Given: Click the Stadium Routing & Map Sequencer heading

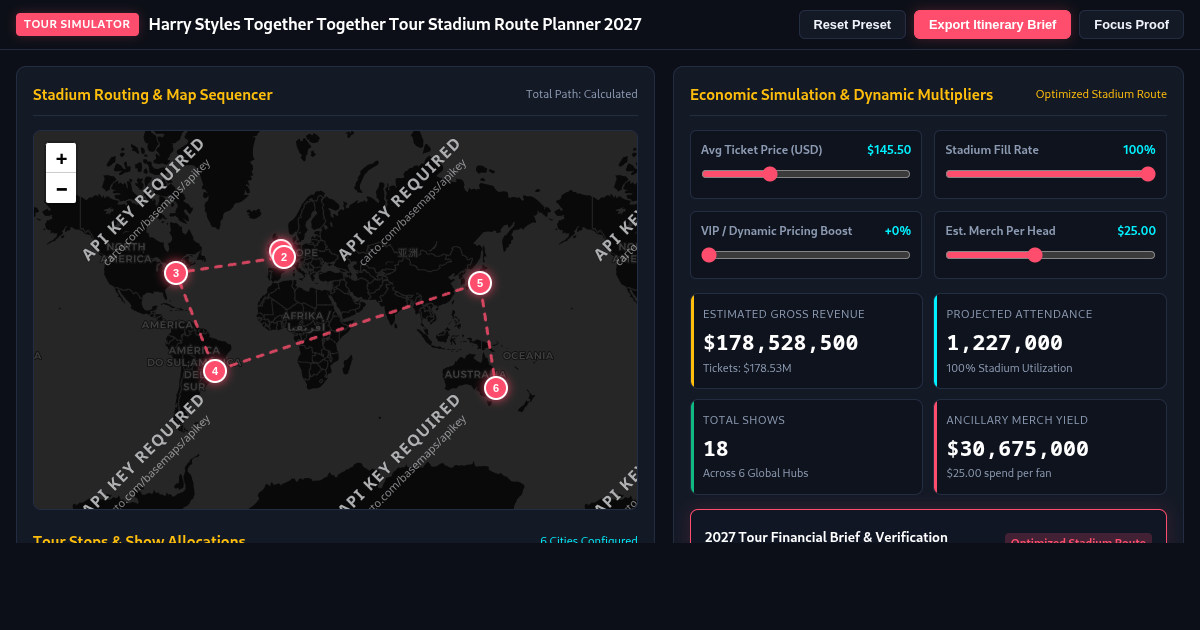Looking at the screenshot, I should (x=153, y=95).
